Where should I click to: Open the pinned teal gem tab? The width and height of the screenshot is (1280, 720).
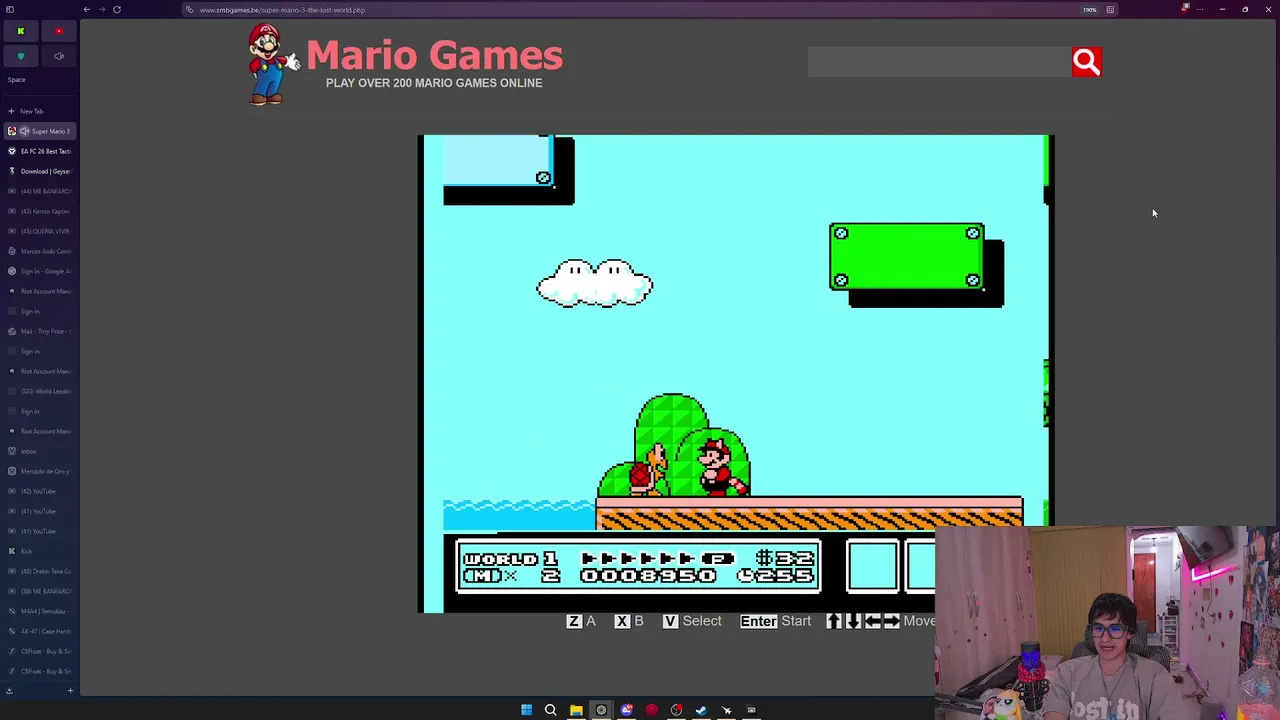pos(20,56)
